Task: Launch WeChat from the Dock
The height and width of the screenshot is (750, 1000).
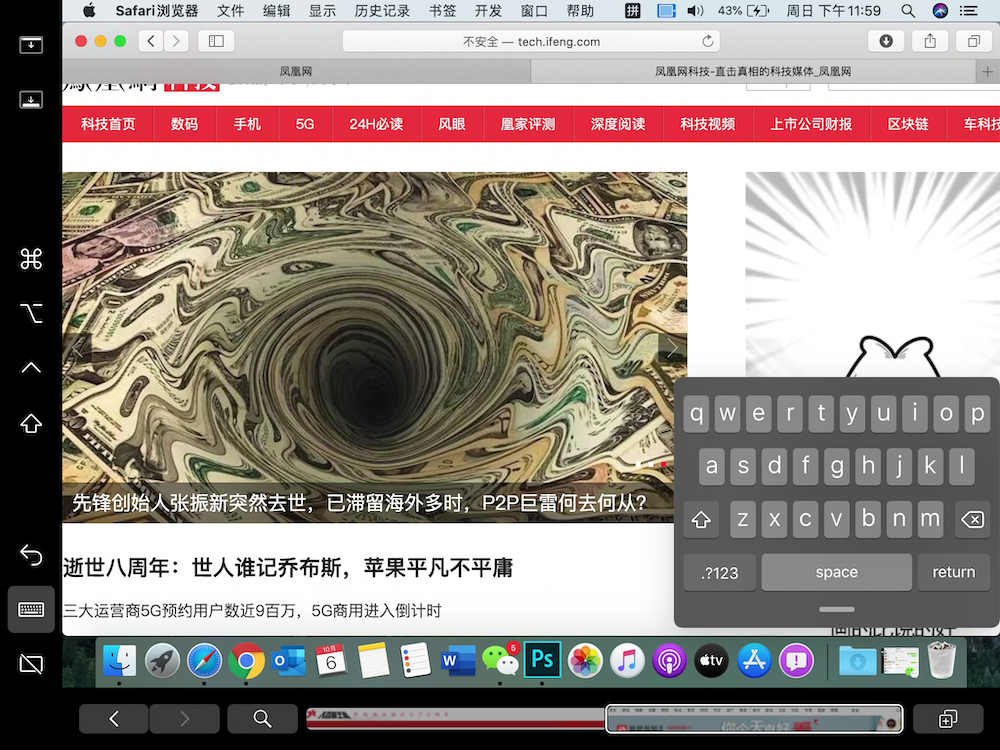Action: (500, 660)
